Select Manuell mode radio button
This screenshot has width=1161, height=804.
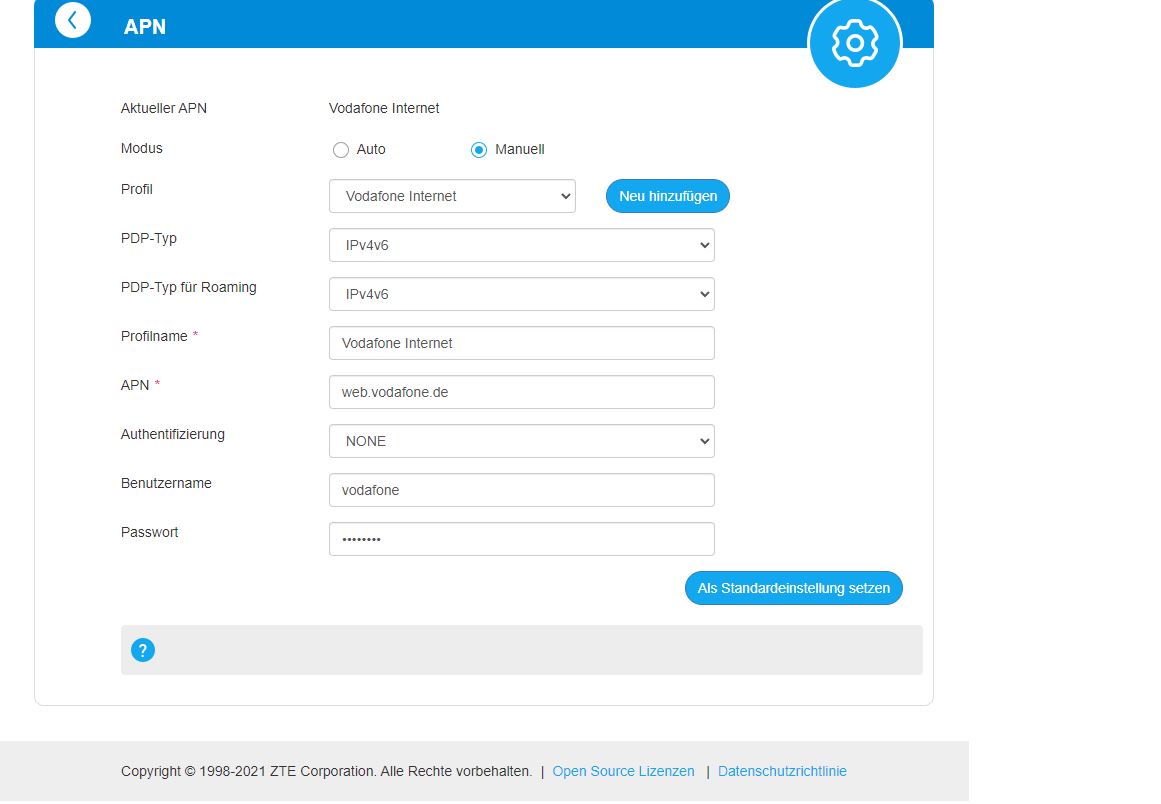coord(479,150)
